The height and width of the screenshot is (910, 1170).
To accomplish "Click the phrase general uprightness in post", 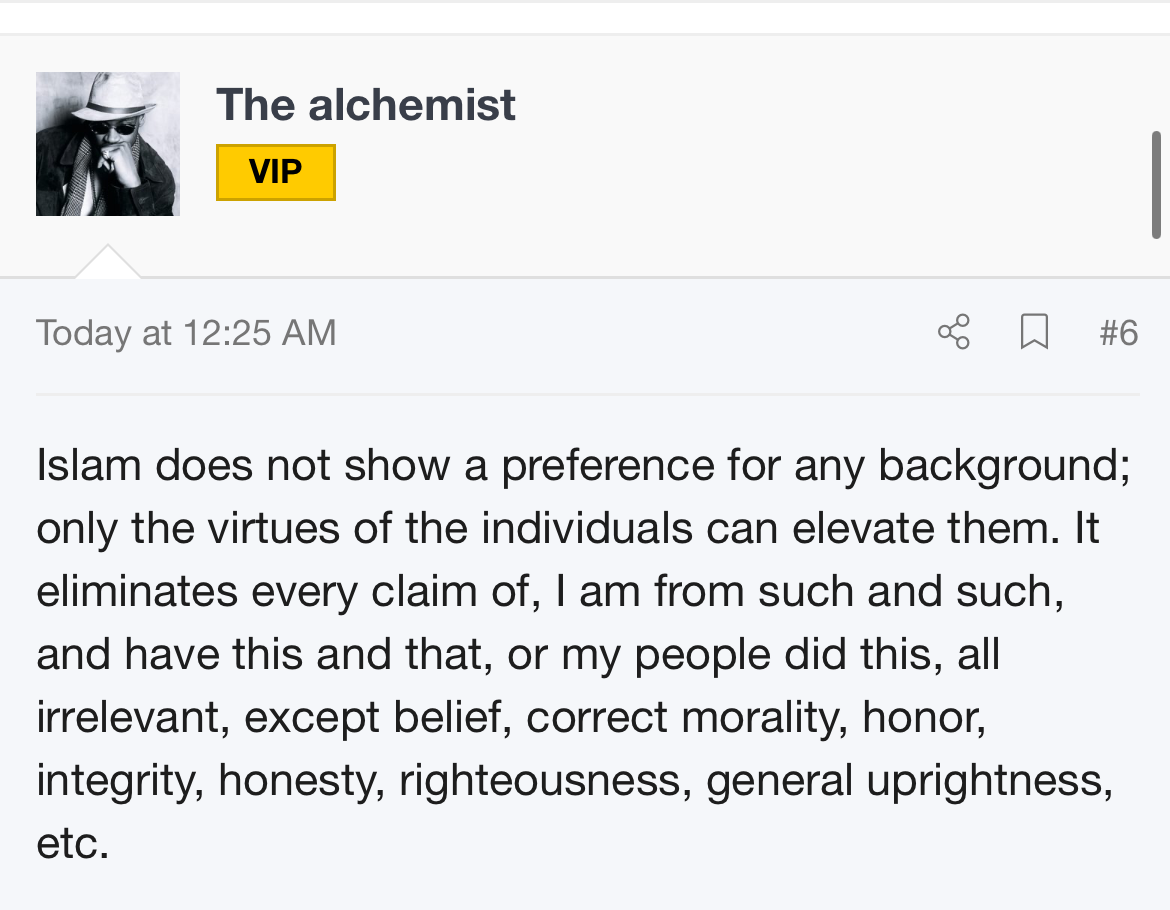I will [x=909, y=782].
